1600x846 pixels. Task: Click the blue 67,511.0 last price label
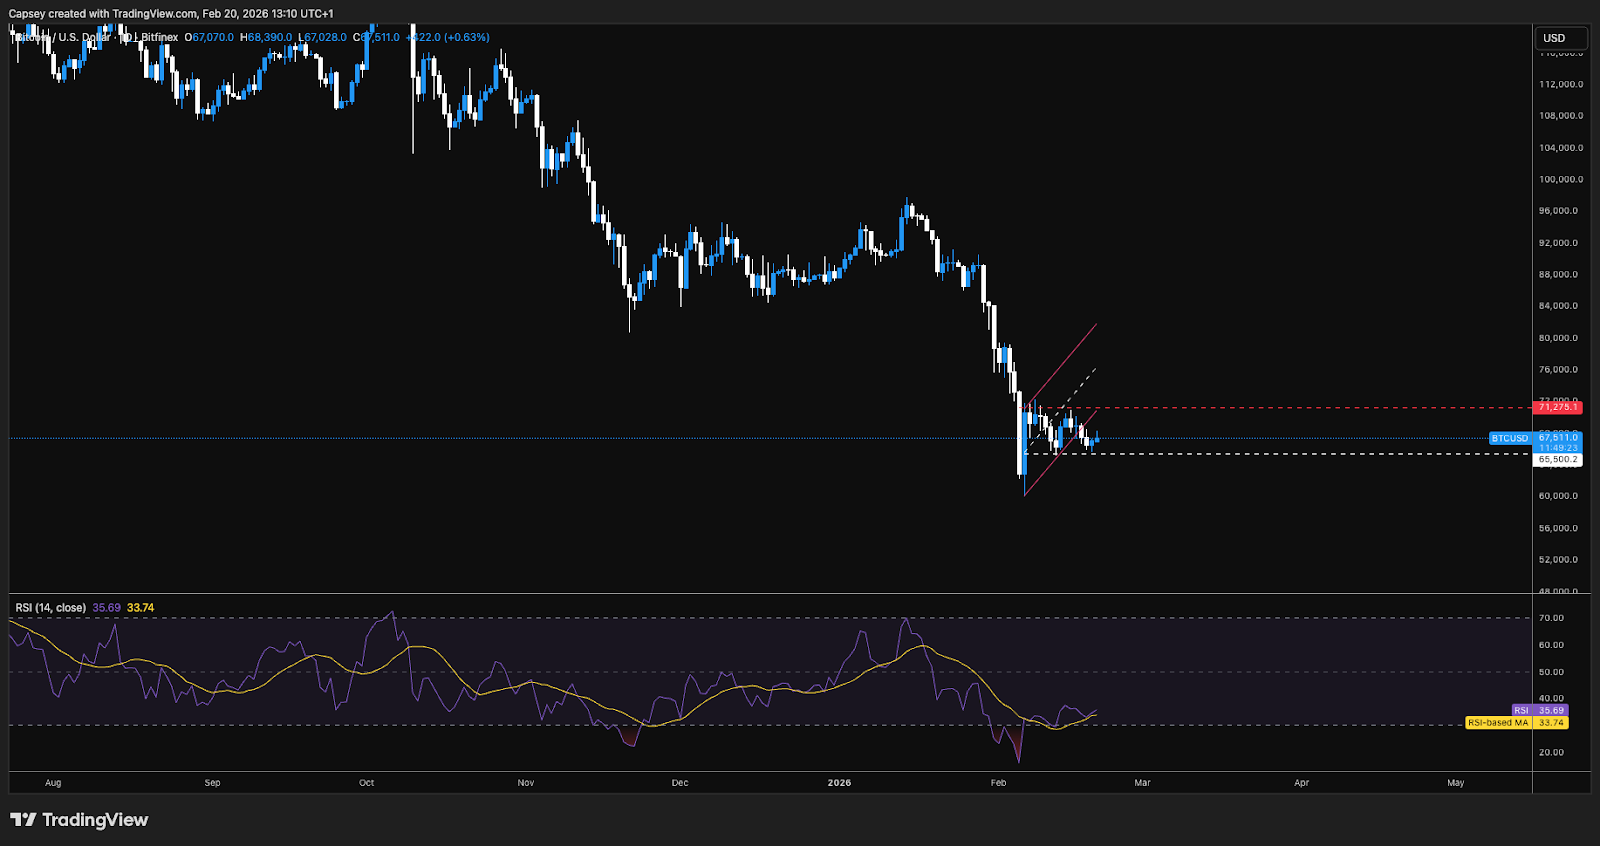point(1558,437)
